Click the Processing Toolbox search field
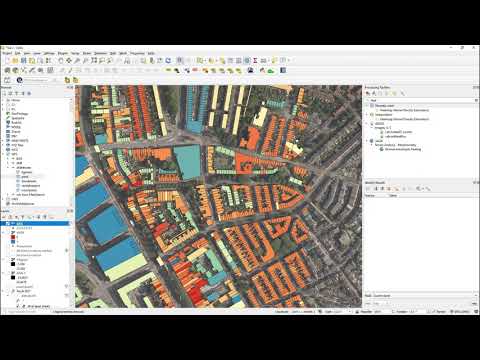The width and height of the screenshot is (480, 360). click(421, 100)
